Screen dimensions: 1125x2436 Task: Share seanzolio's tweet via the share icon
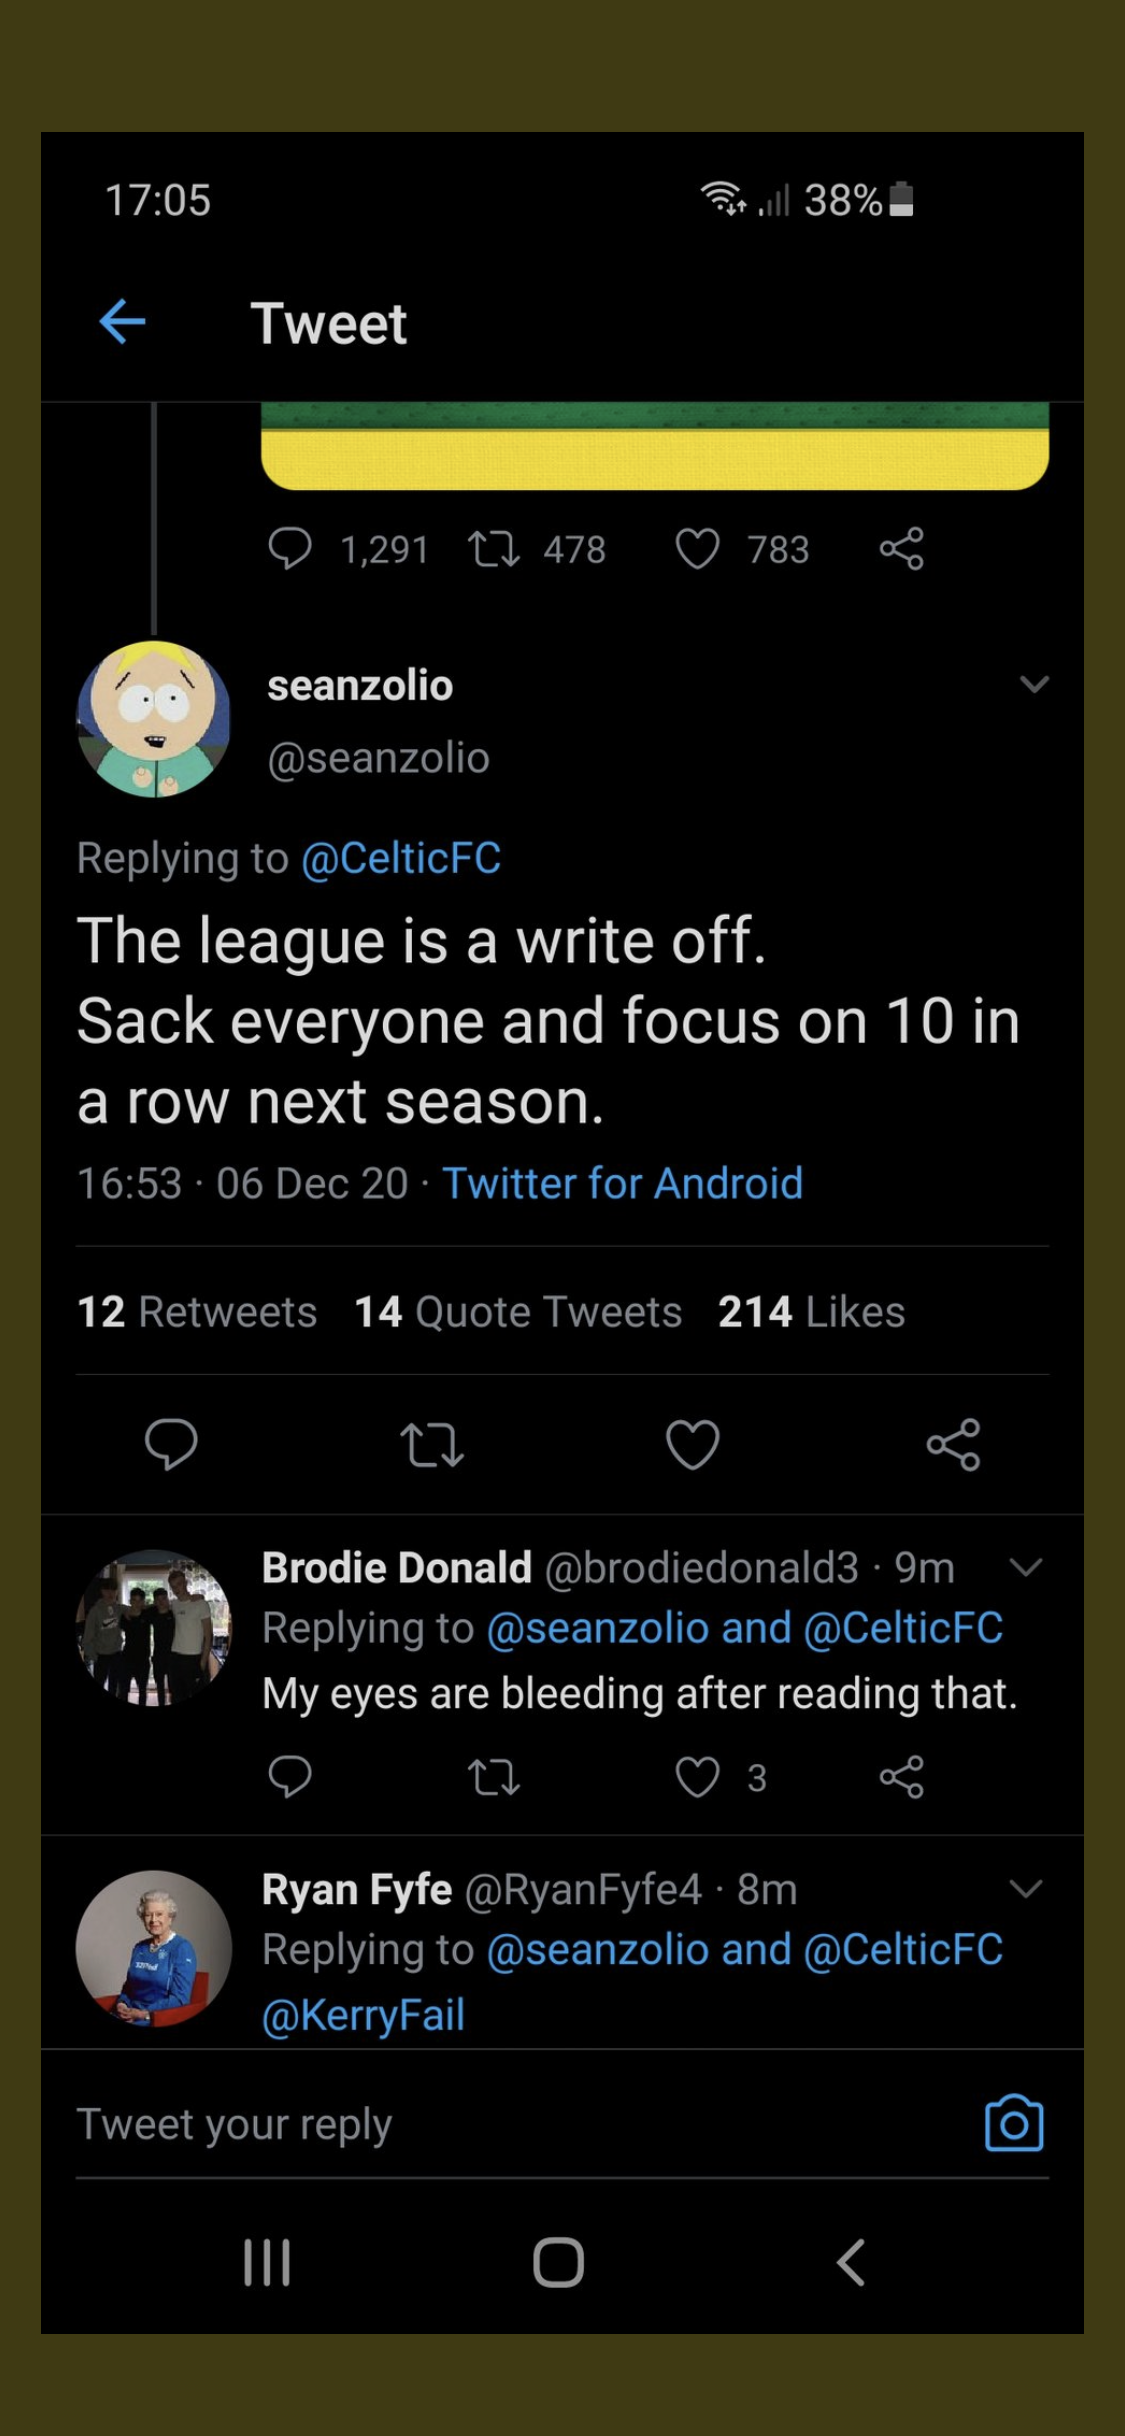pos(953,1444)
